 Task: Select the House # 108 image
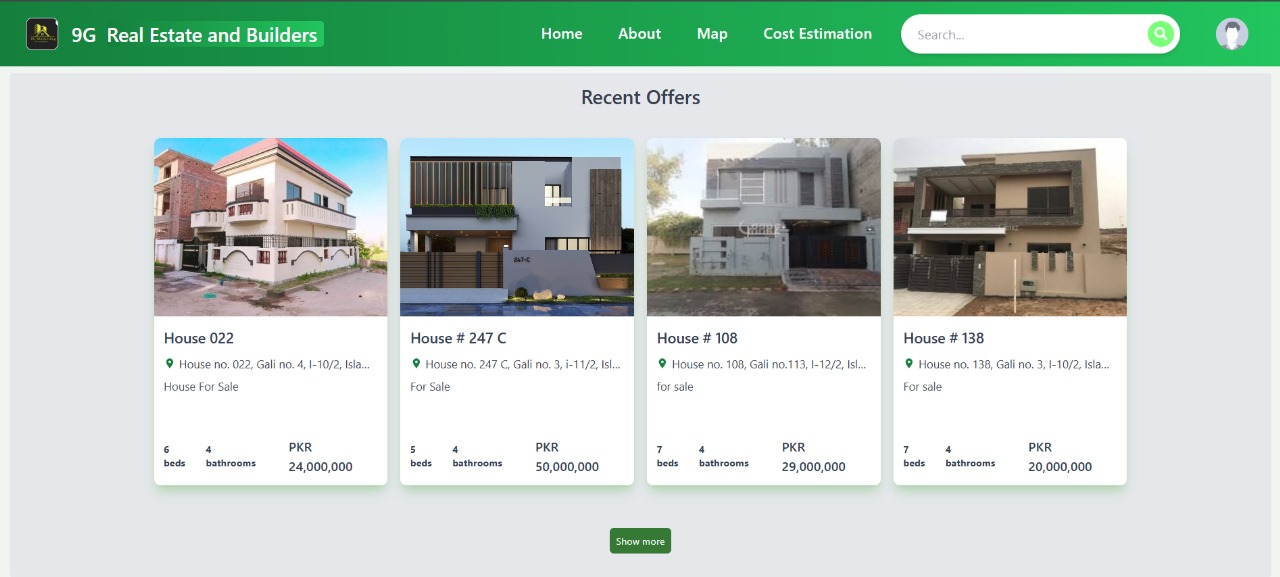click(x=763, y=227)
